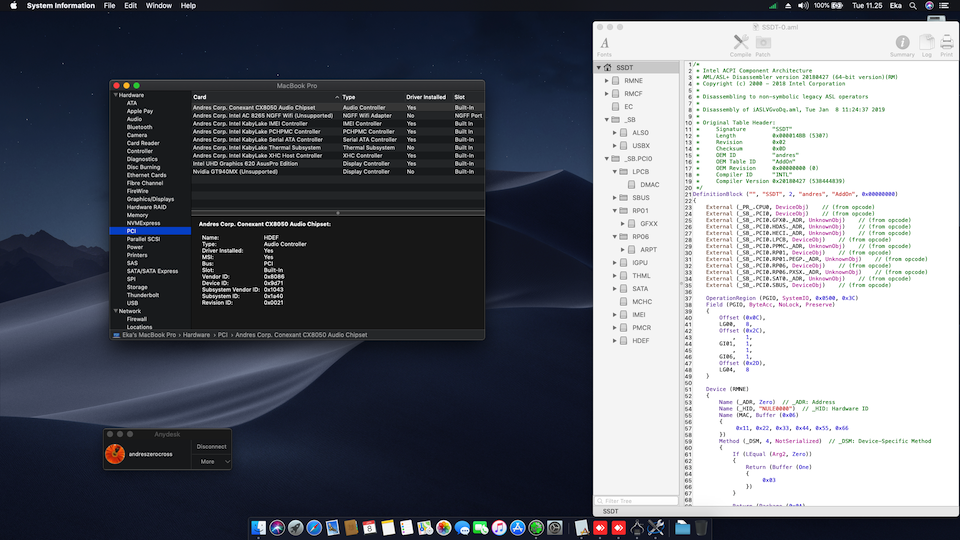Open the File menu
The image size is (960, 540).
(109, 6)
